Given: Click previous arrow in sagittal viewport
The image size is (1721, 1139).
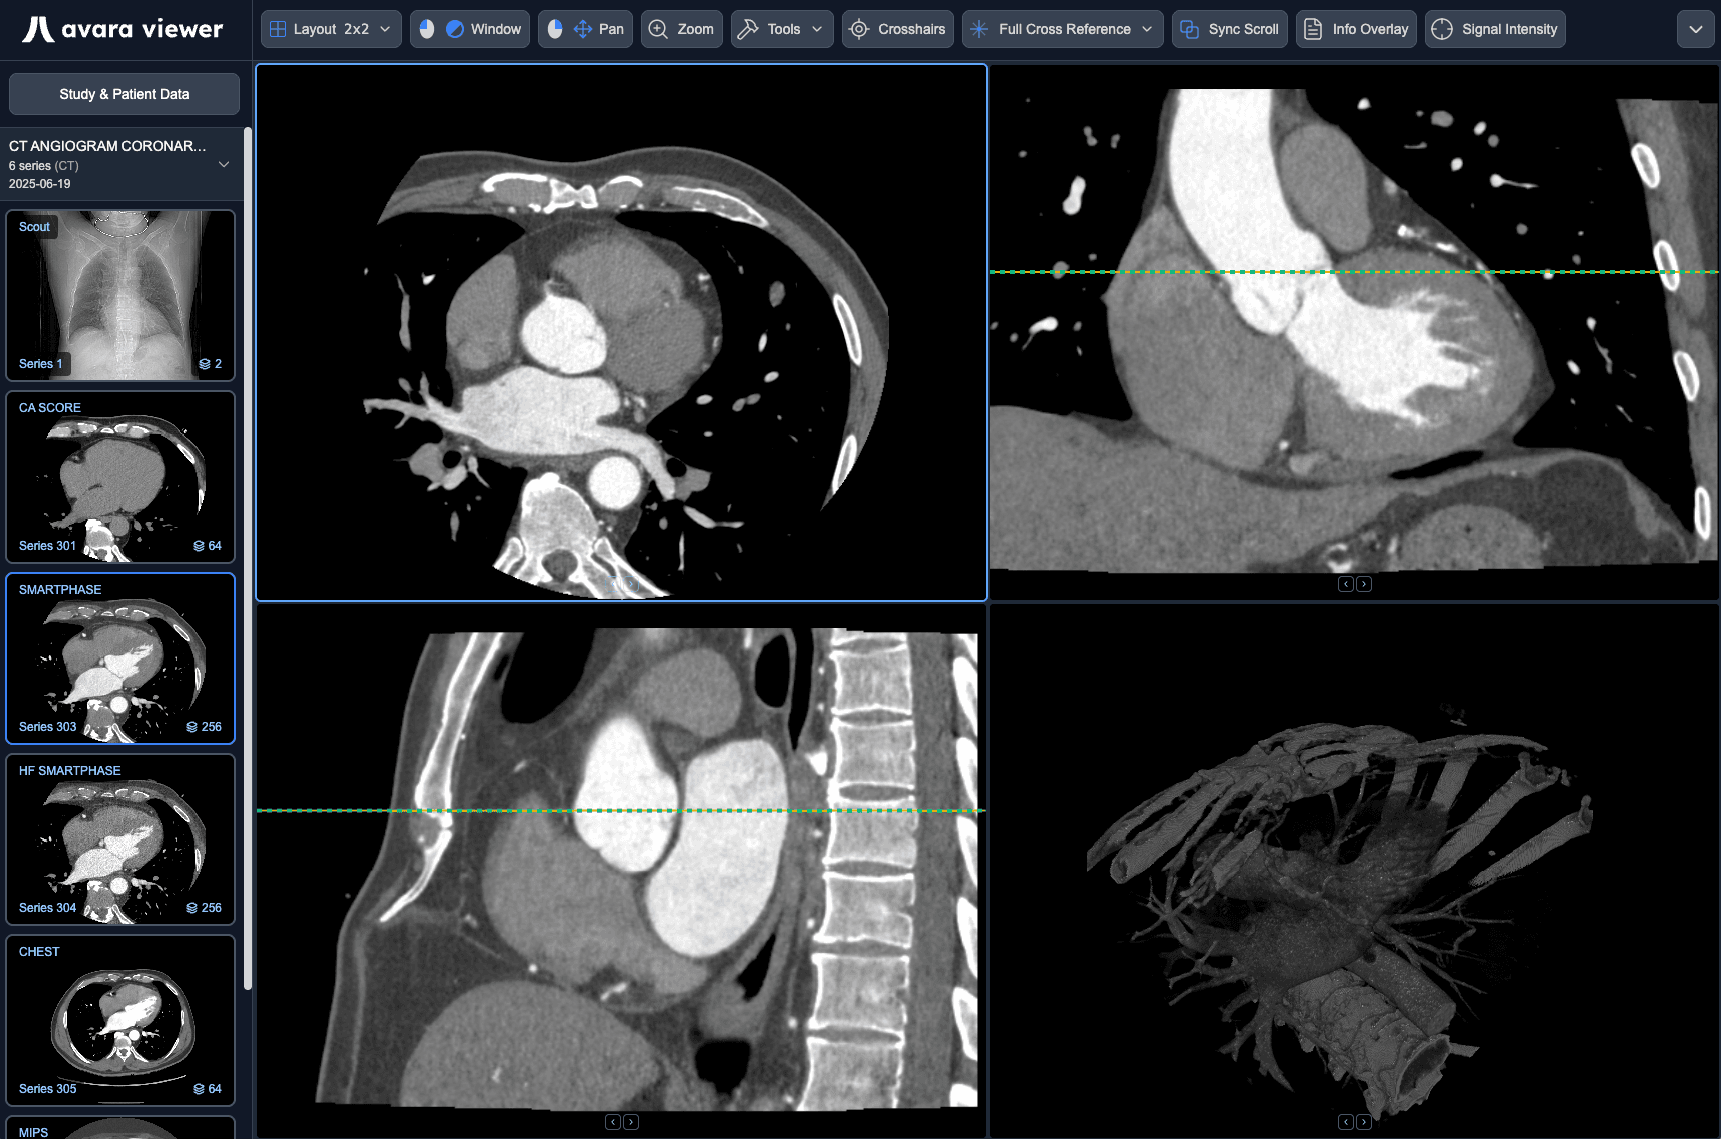Looking at the screenshot, I should tap(613, 1122).
